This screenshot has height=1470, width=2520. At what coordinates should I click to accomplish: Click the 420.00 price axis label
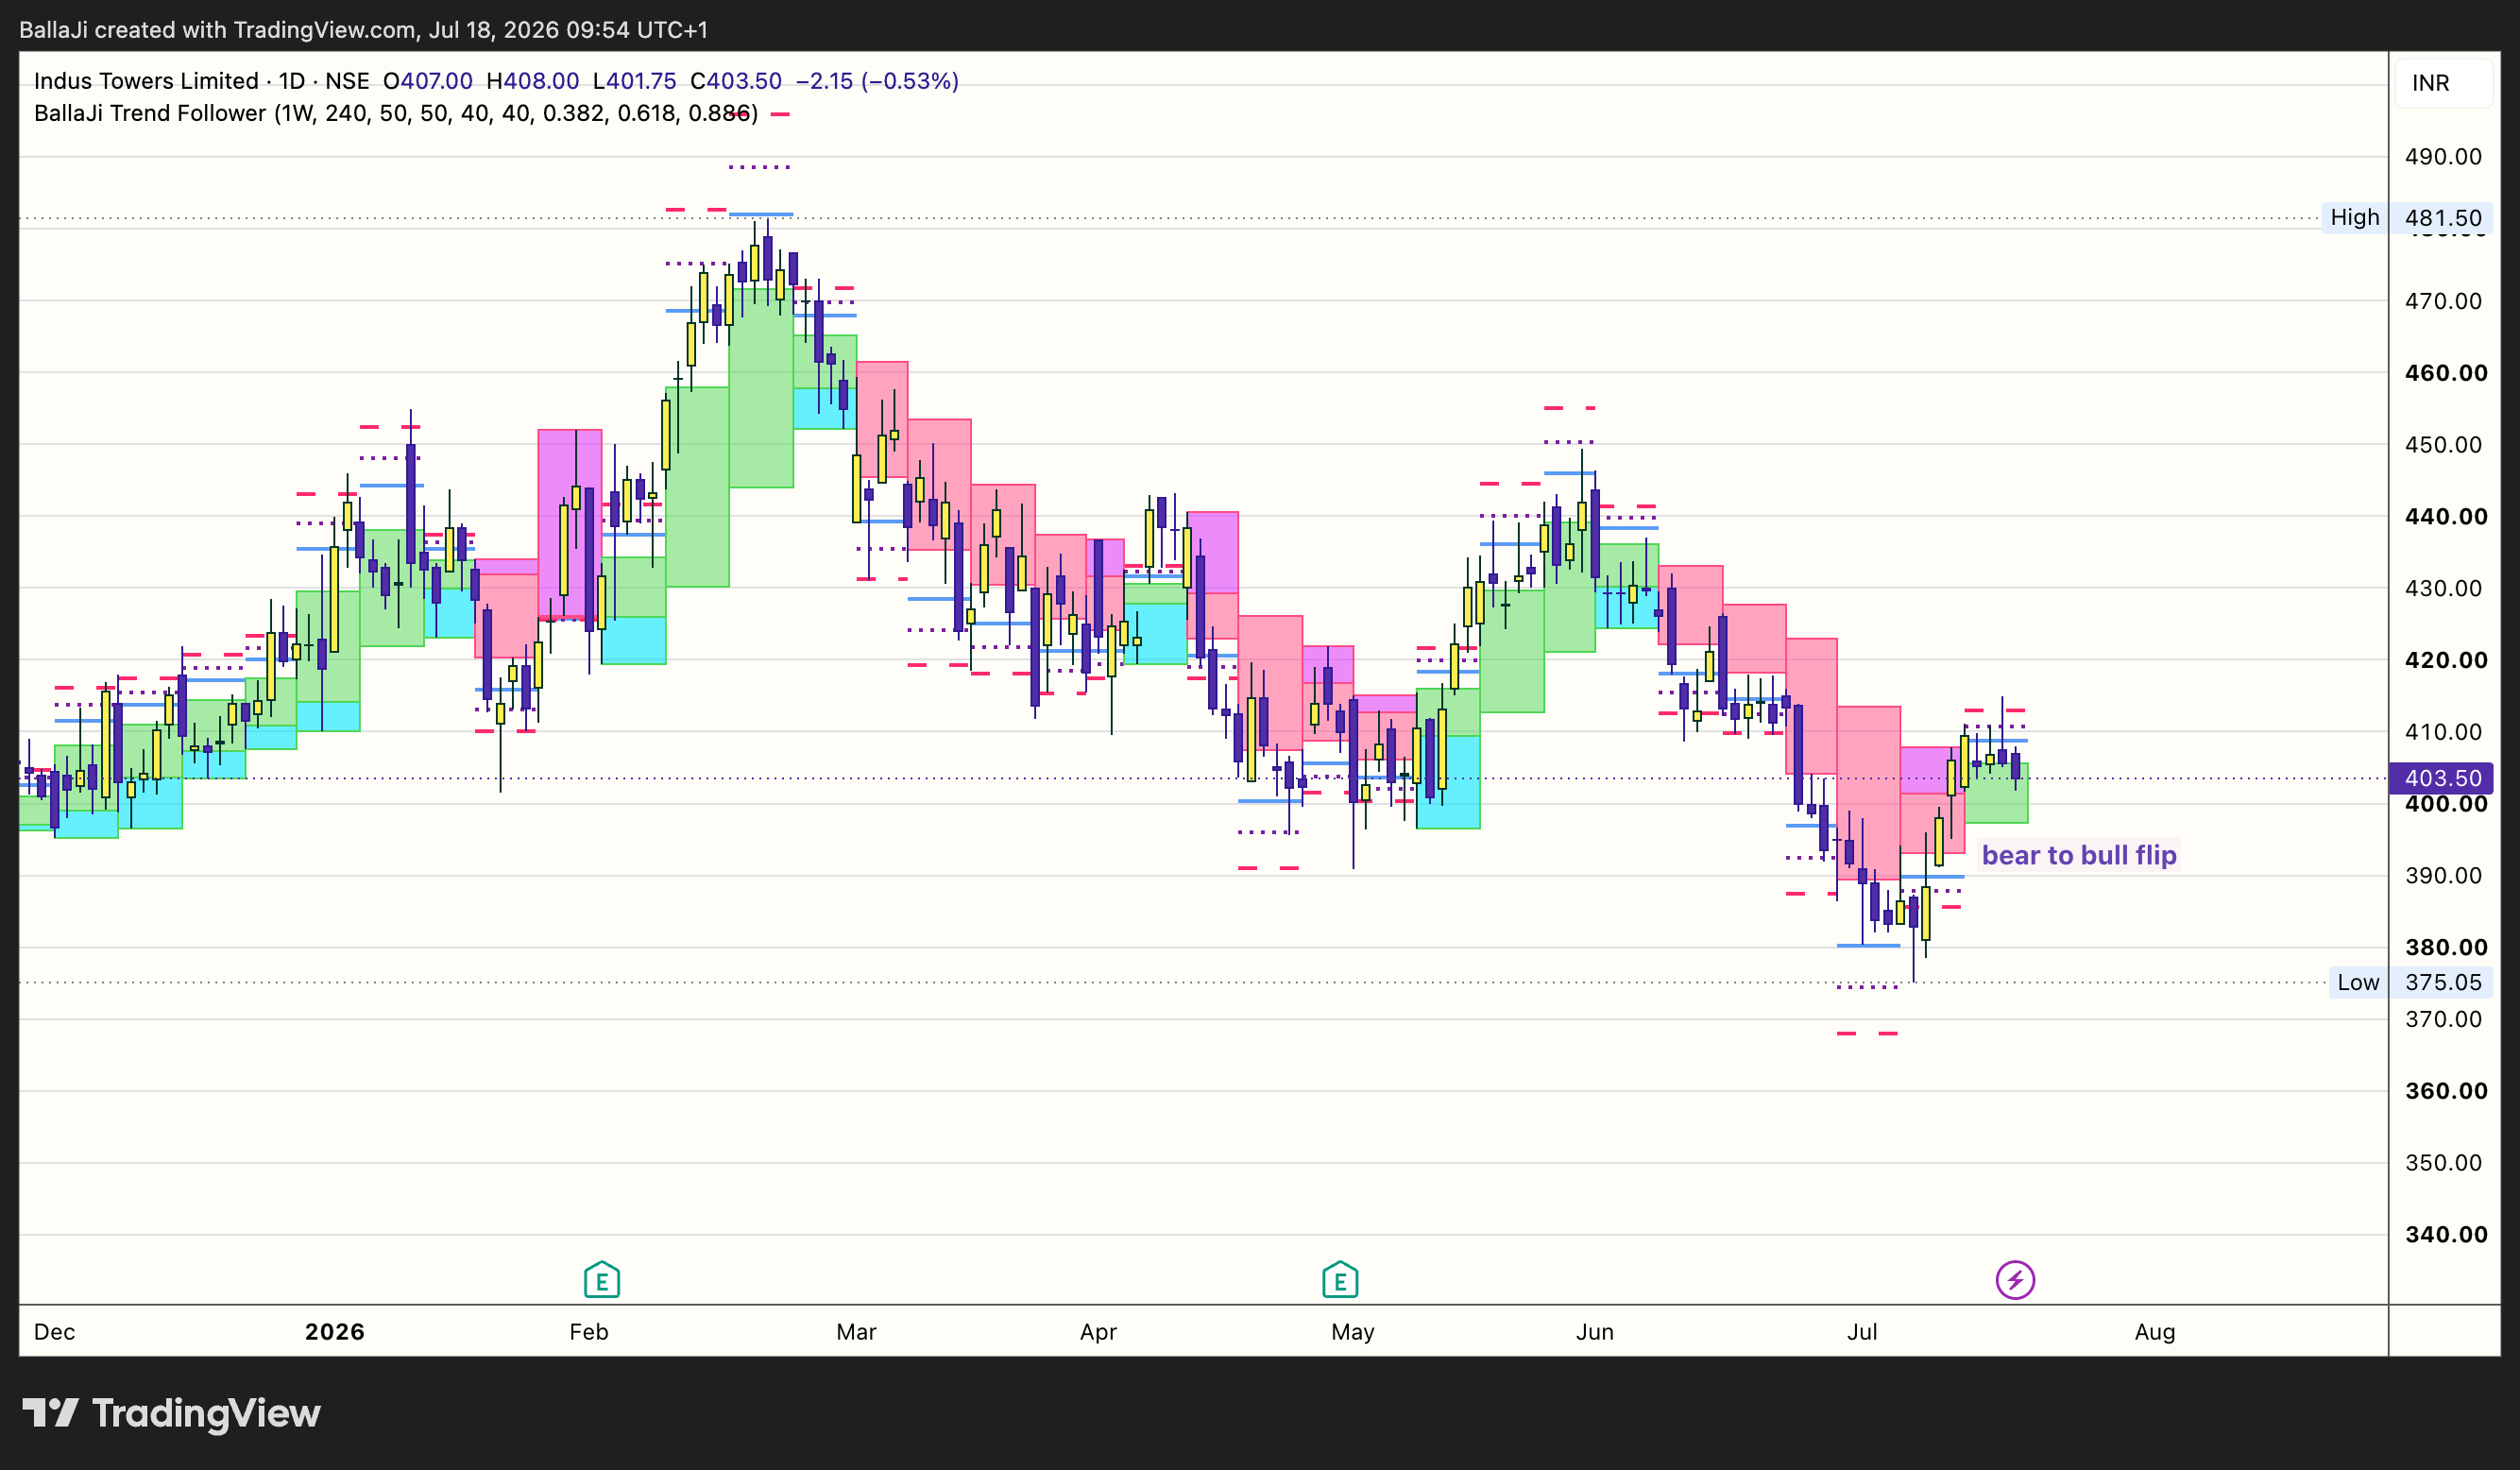2446,660
